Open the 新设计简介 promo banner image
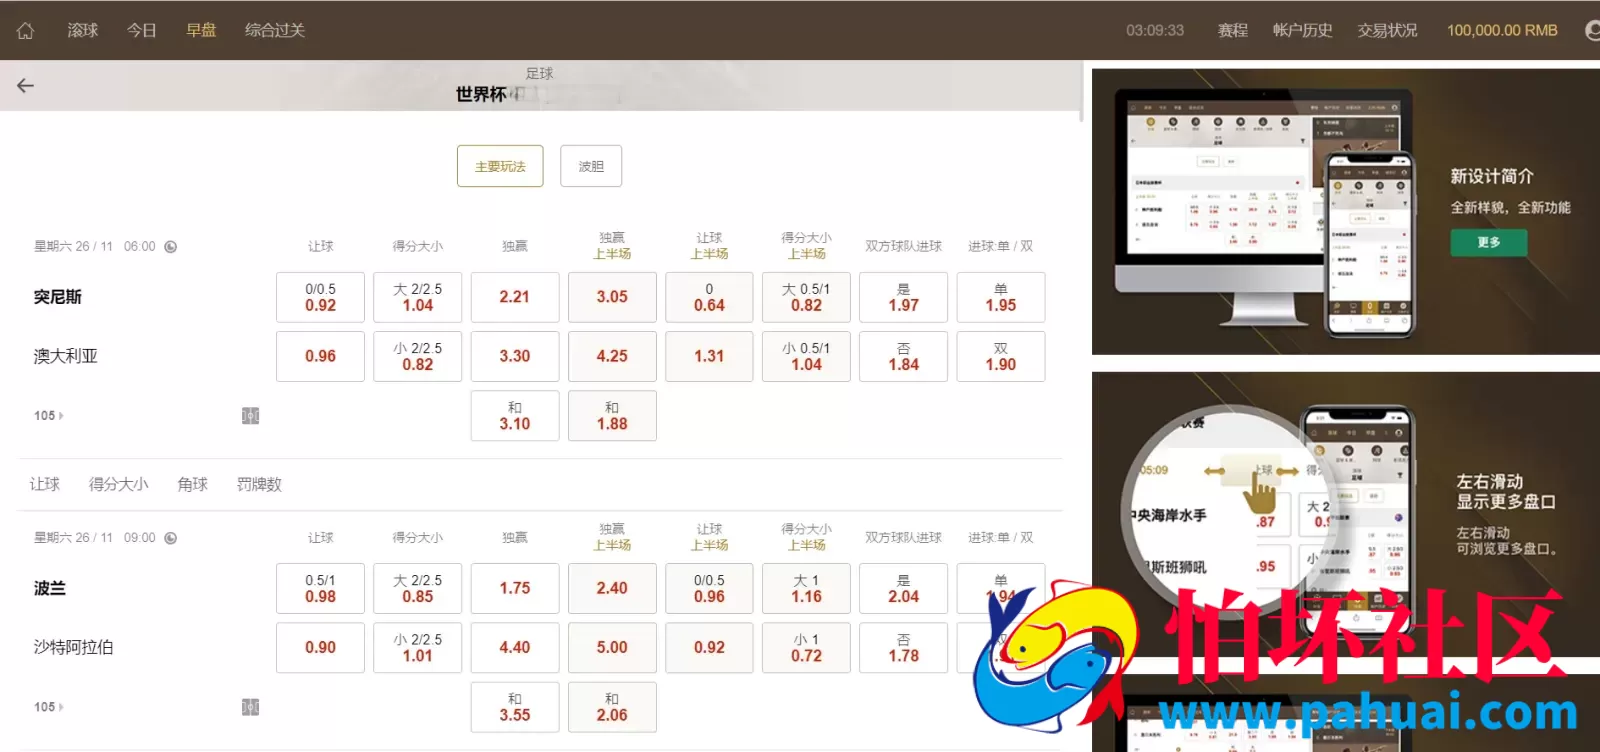 point(1346,212)
